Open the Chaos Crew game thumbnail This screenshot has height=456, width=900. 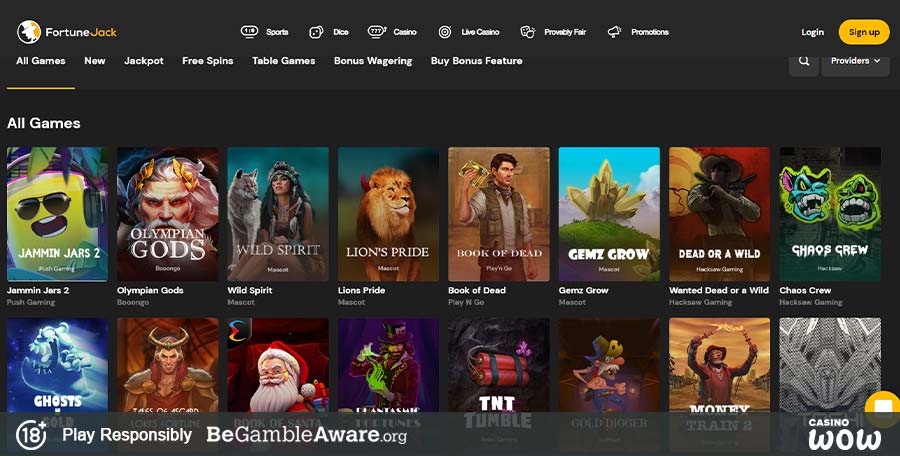[x=830, y=214]
